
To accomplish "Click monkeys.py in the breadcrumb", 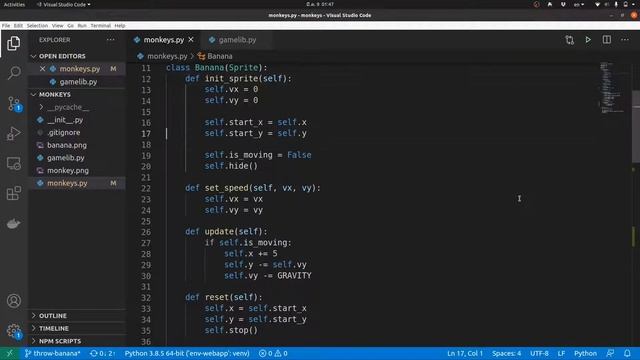I will click(x=167, y=56).
